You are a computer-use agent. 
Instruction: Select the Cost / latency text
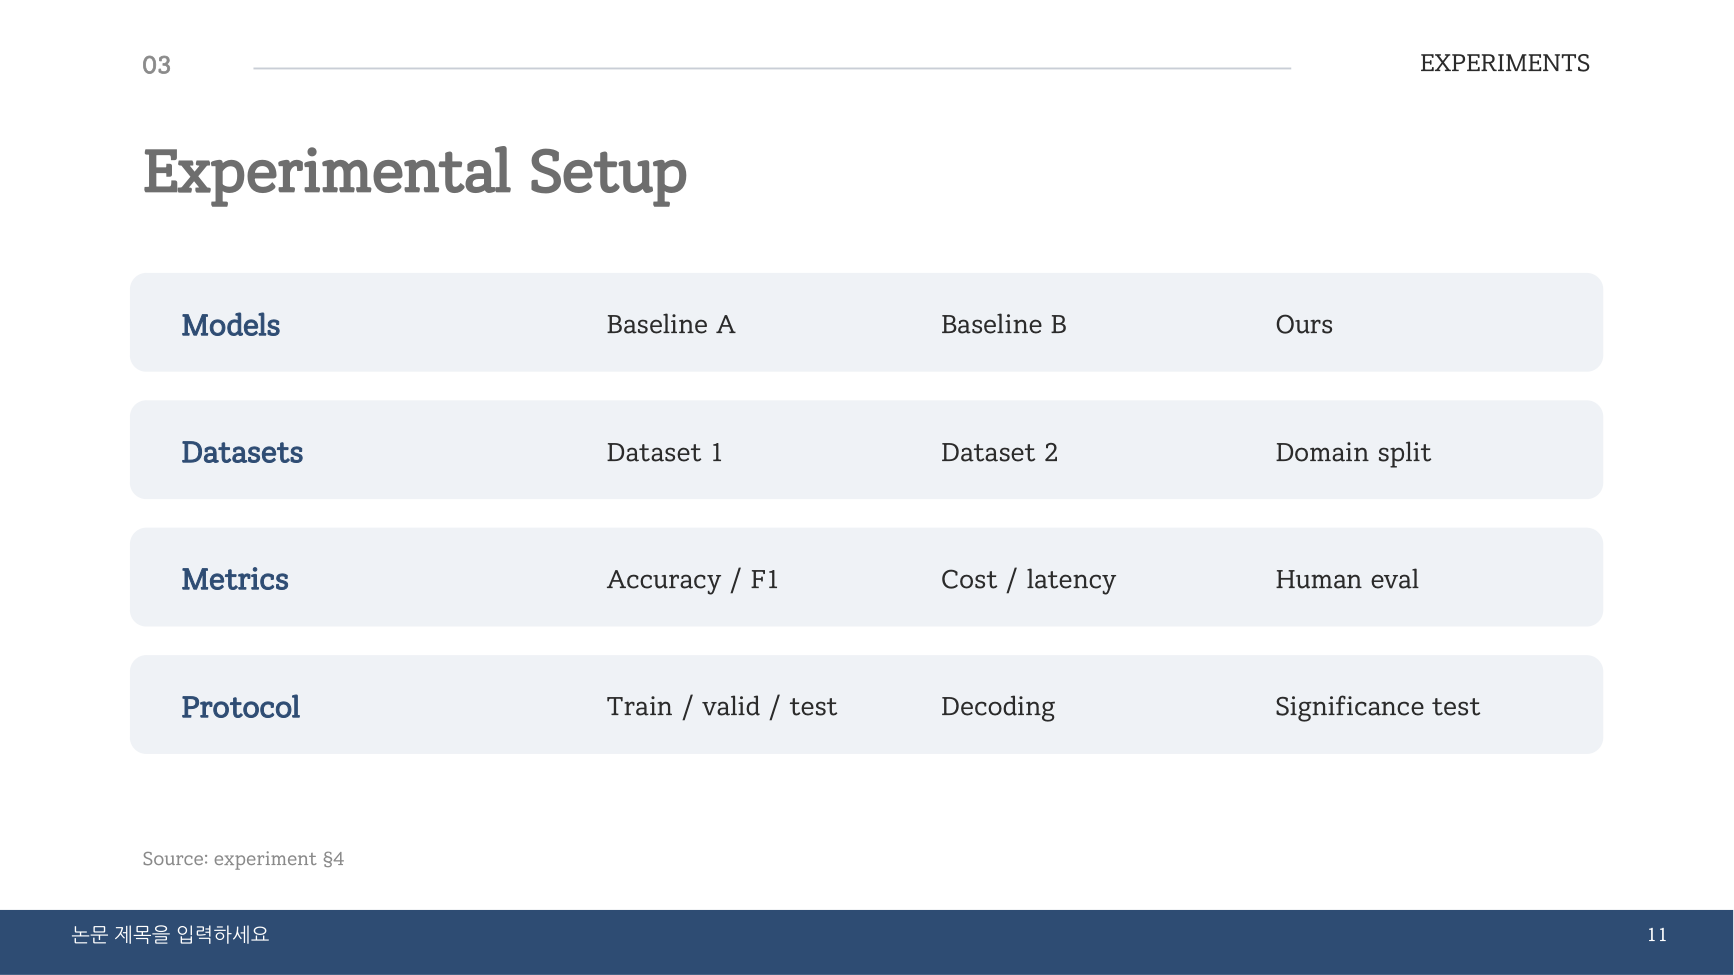click(1028, 580)
